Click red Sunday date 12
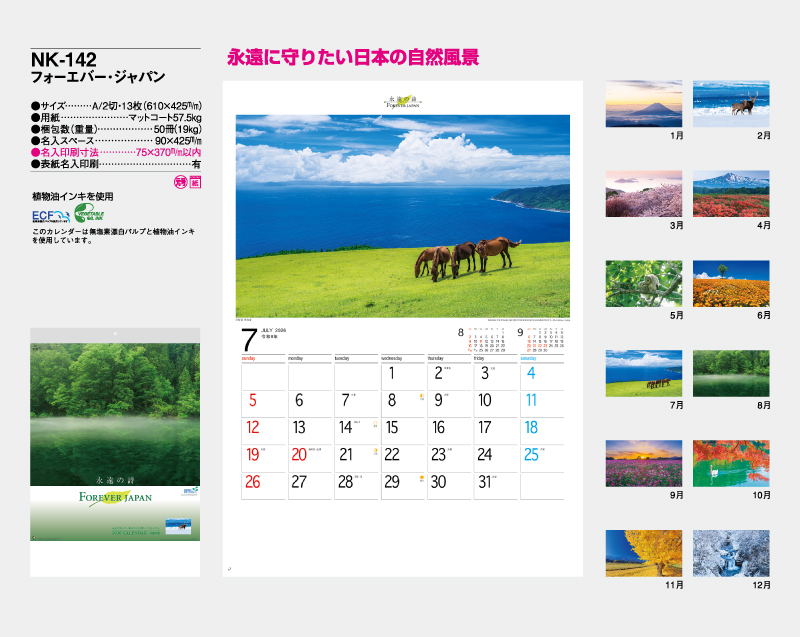 coord(253,427)
